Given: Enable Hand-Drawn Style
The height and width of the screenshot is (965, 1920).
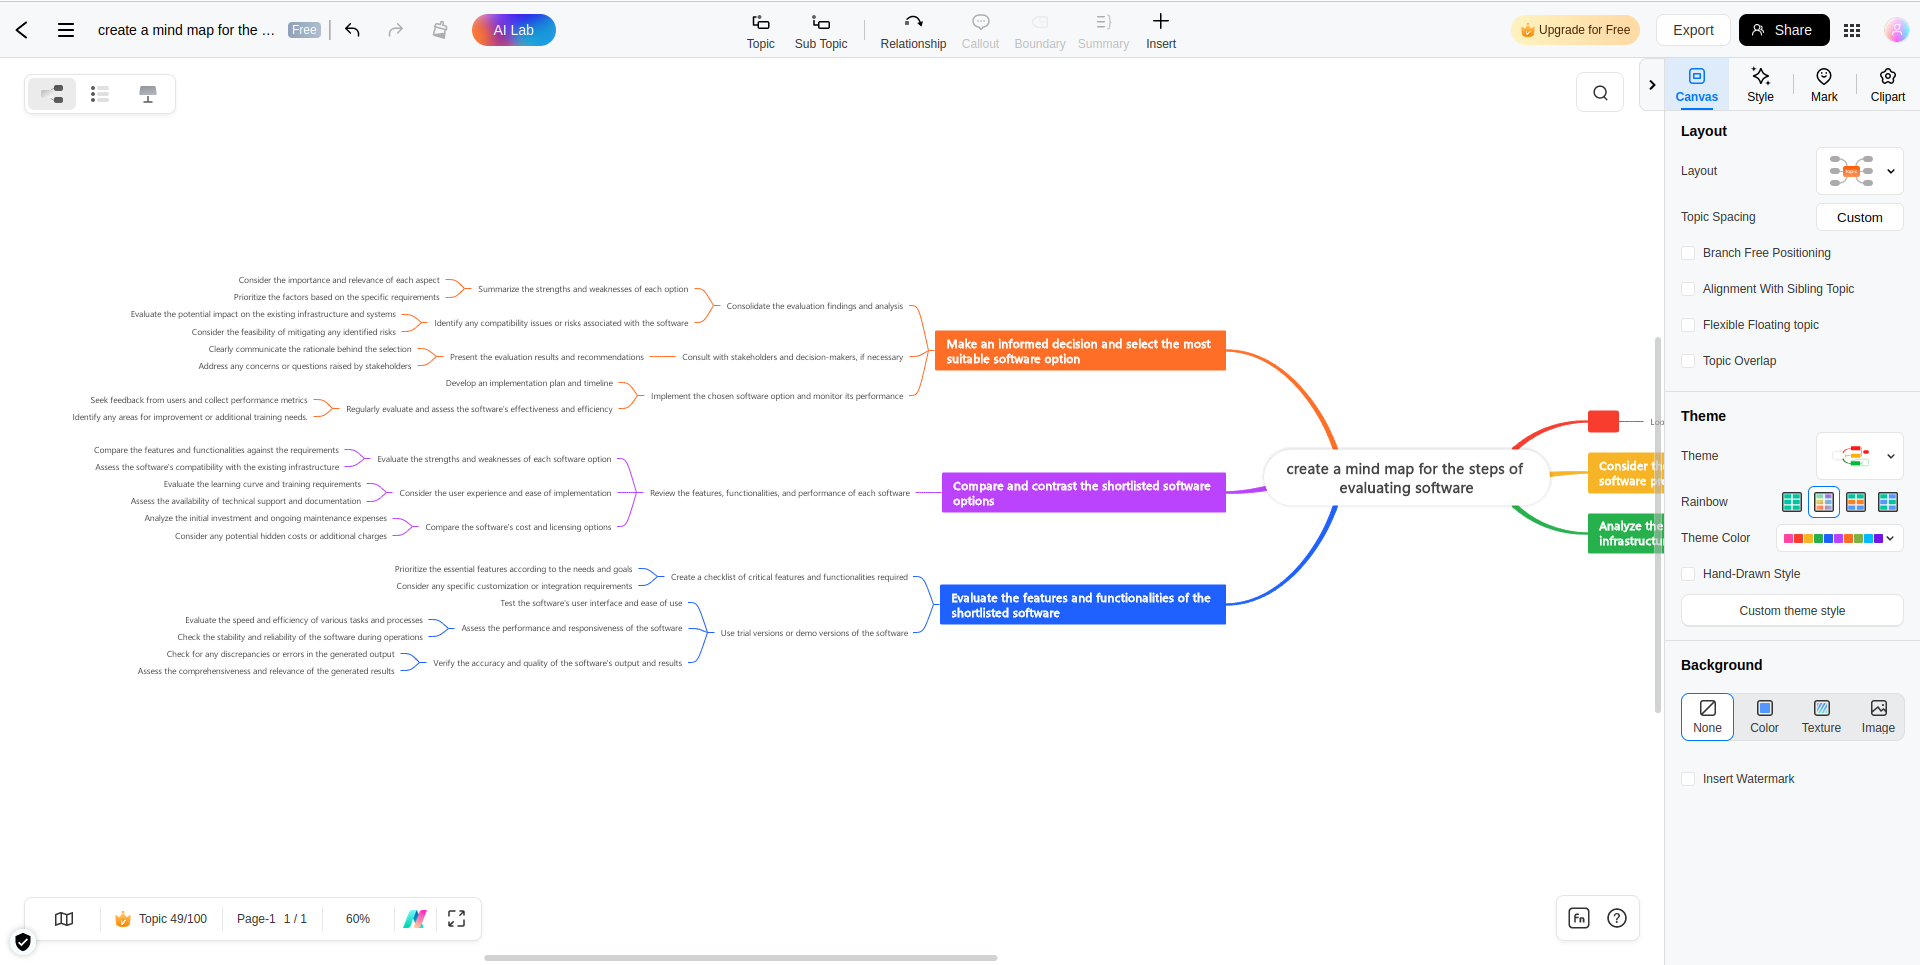Looking at the screenshot, I should [x=1688, y=573].
